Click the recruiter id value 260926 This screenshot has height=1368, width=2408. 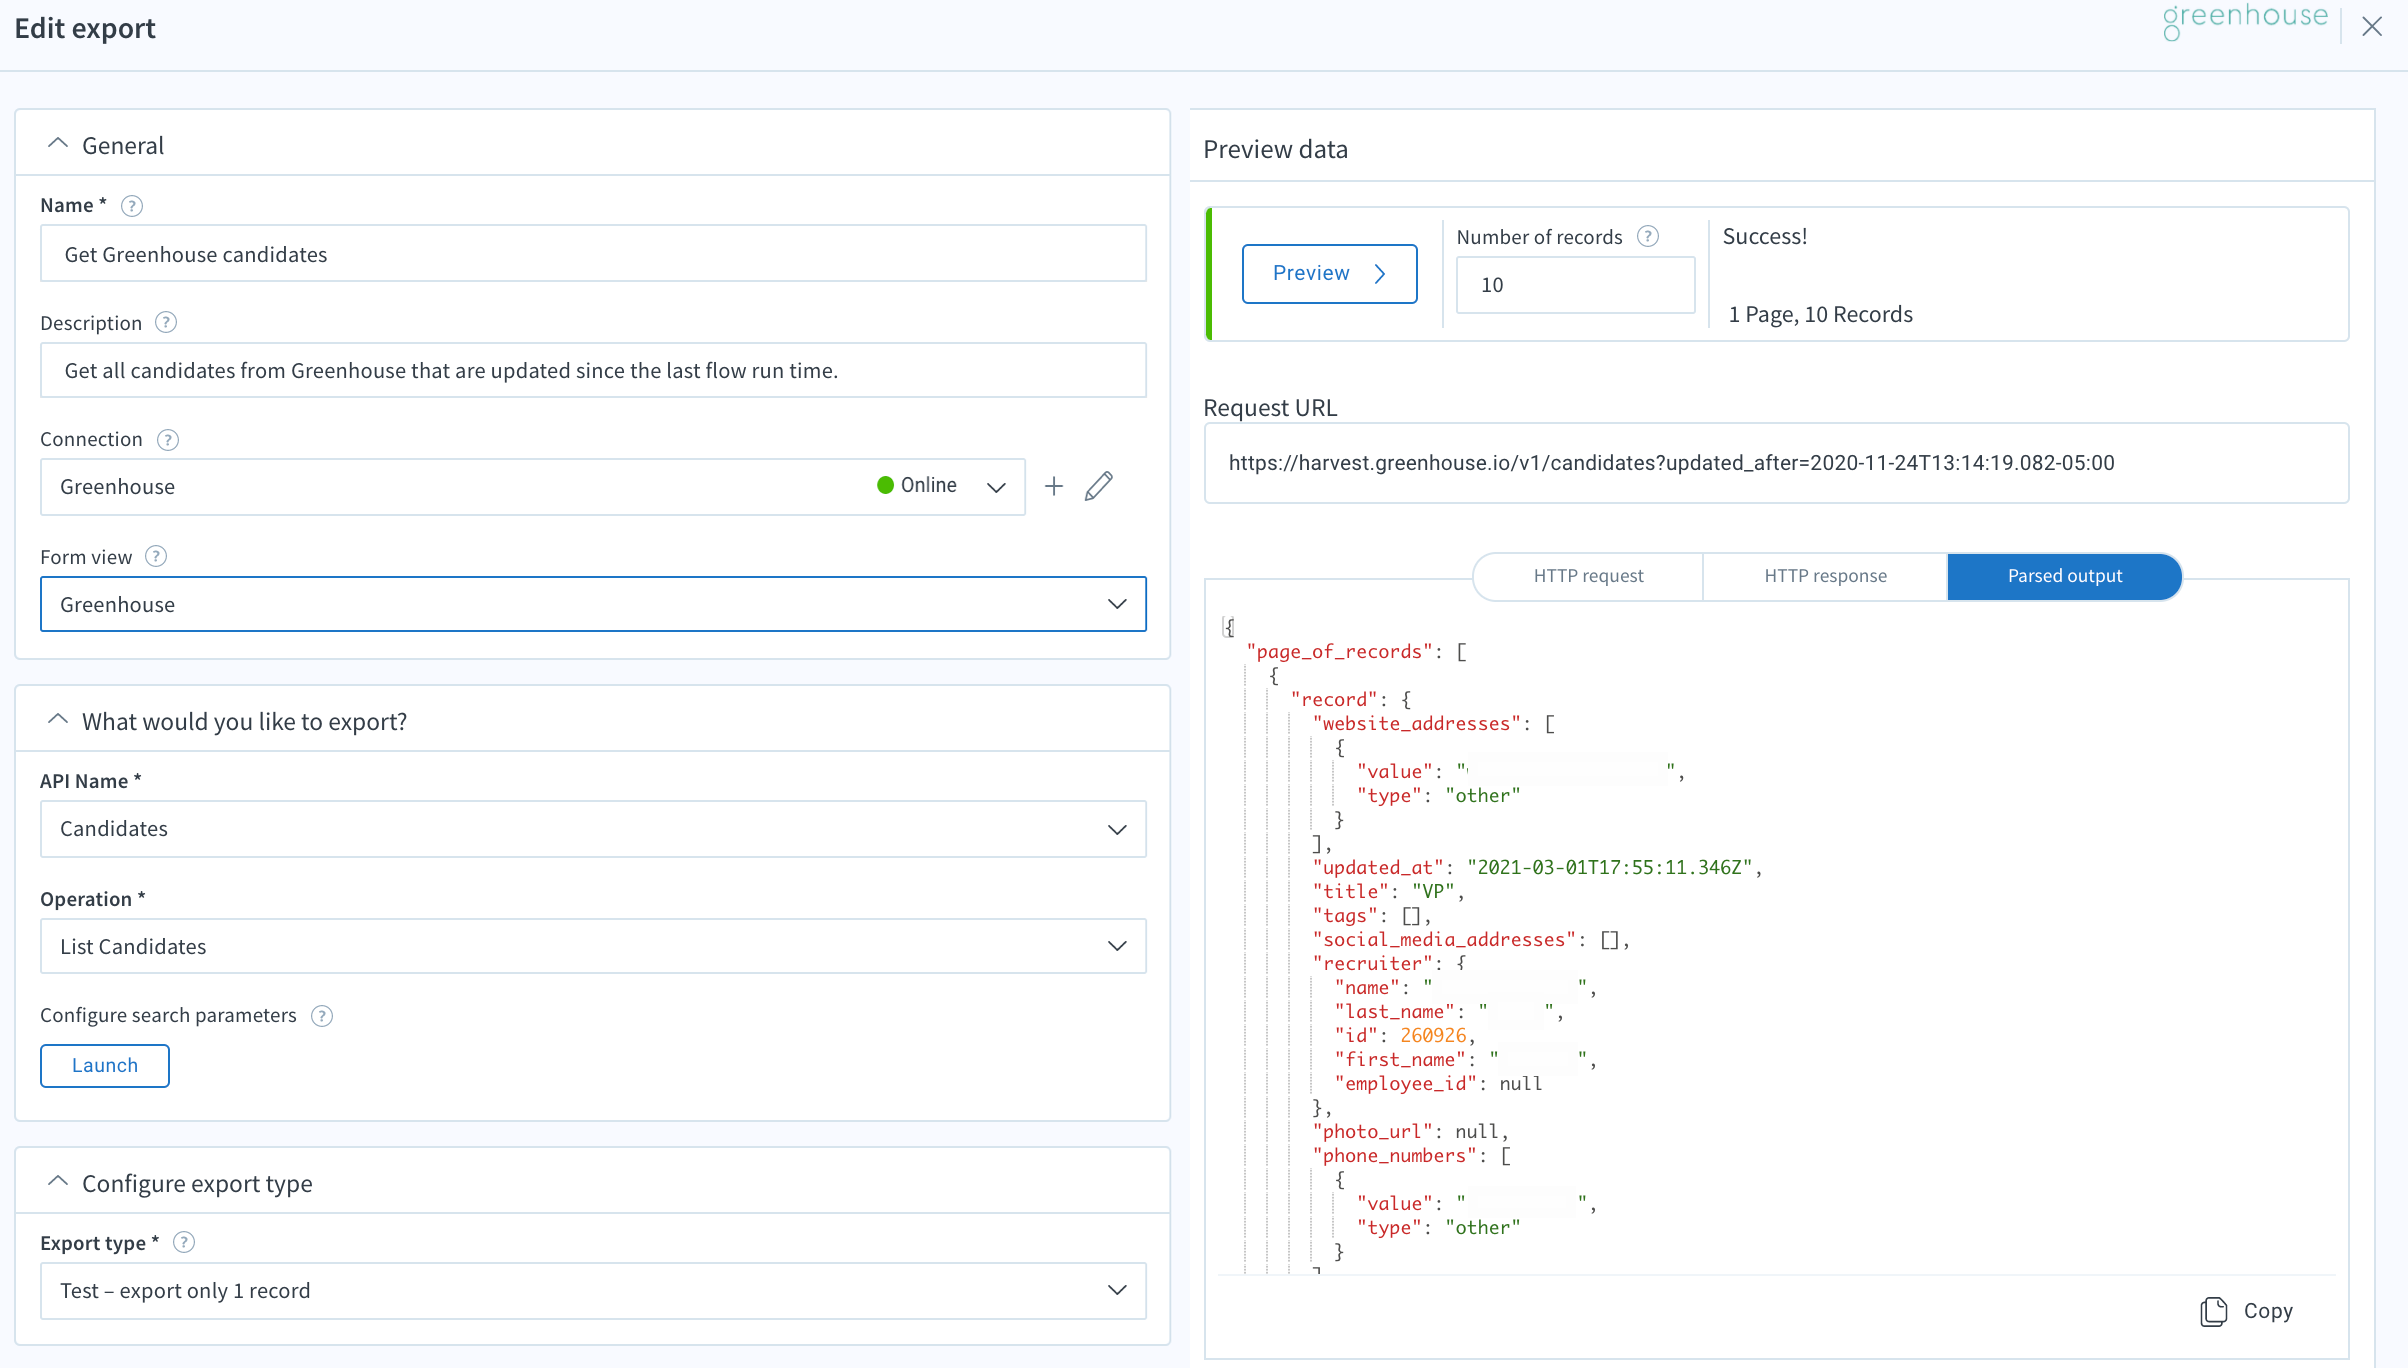click(1433, 1036)
